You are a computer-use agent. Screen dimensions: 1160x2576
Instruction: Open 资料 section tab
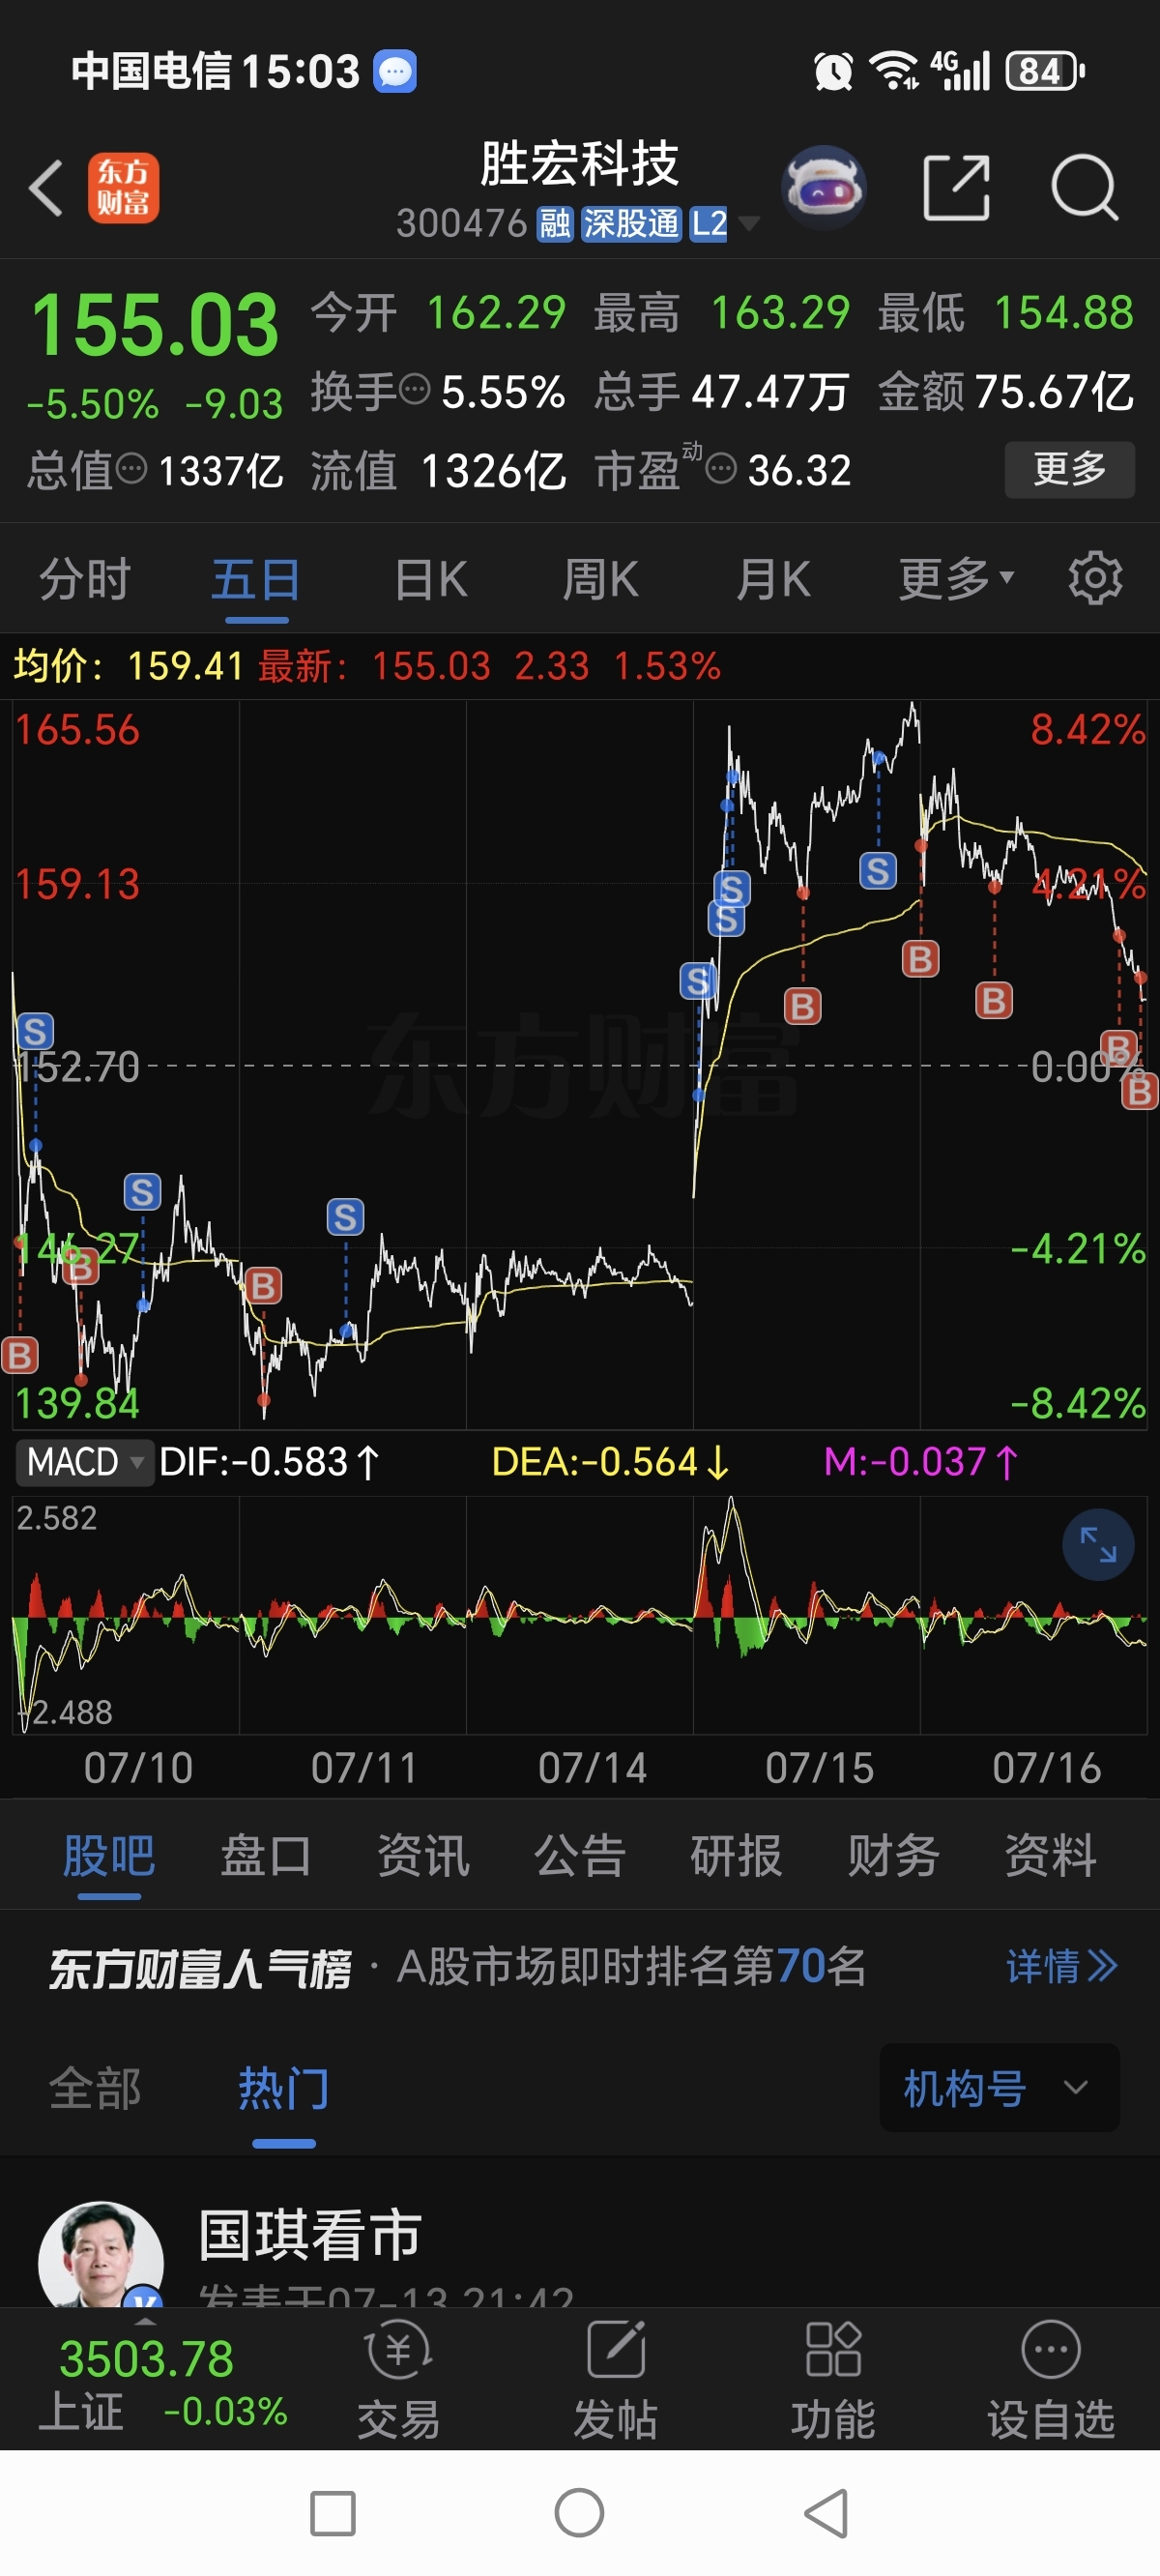click(x=1051, y=1856)
